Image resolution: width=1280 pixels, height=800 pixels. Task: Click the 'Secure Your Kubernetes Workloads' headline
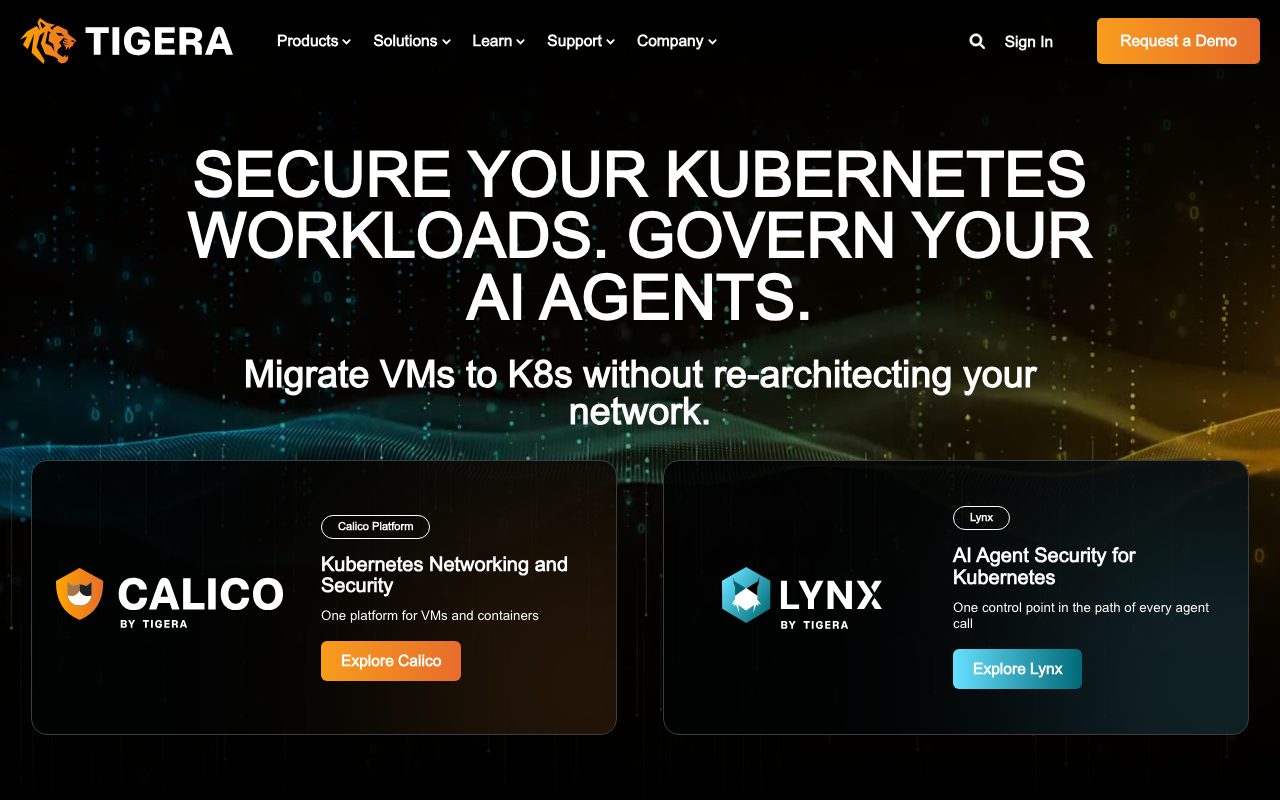coord(640,235)
